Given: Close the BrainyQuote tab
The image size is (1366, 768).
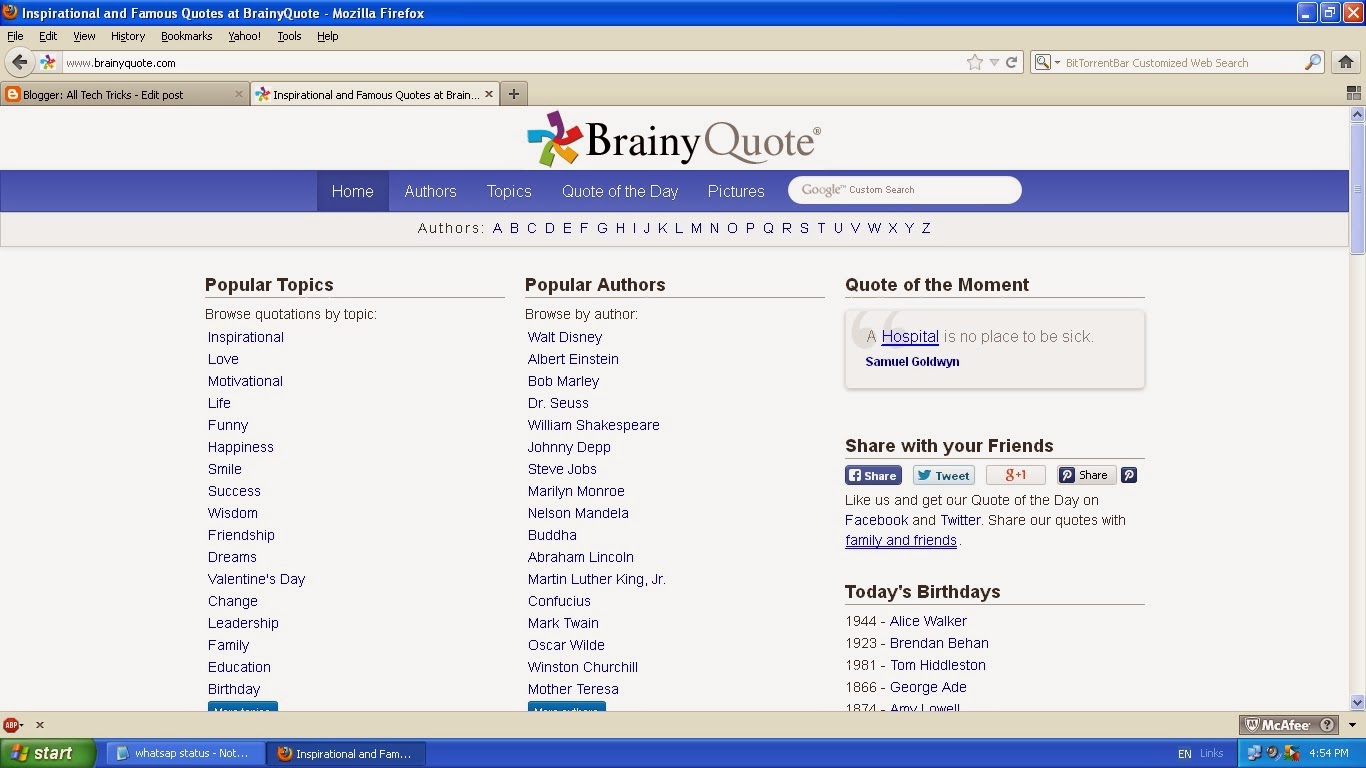Looking at the screenshot, I should [x=489, y=94].
